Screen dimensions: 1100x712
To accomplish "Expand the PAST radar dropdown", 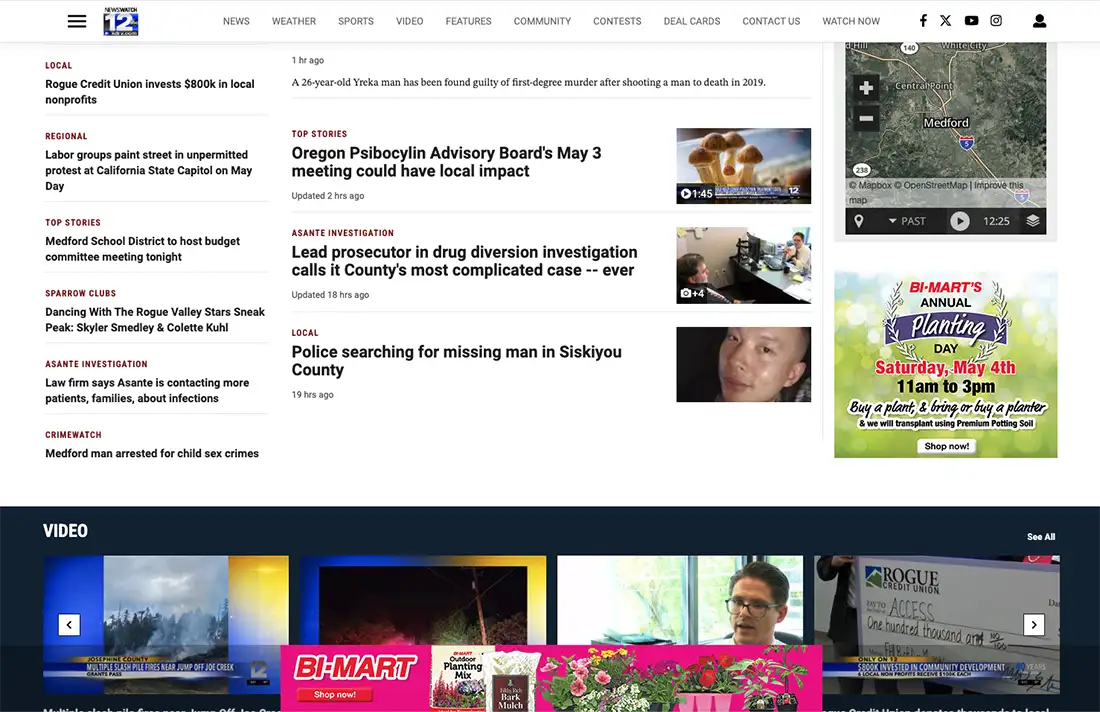I will pos(906,221).
